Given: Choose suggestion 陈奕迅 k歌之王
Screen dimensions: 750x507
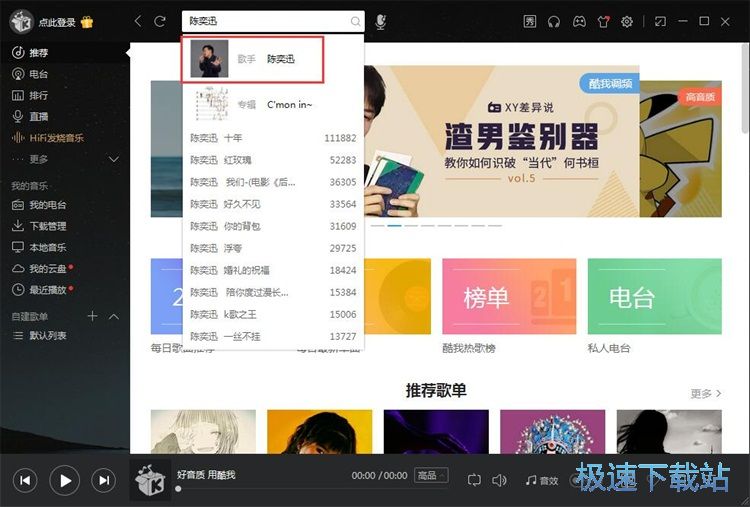Looking at the screenshot, I should 273,314.
